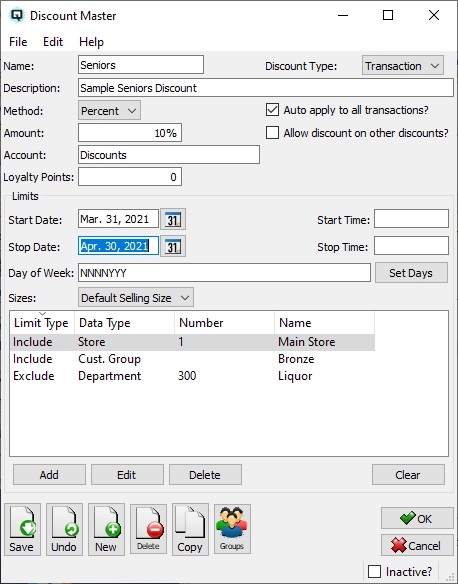The image size is (458, 584).
Task: Click the Set Days button
Action: [x=411, y=273]
